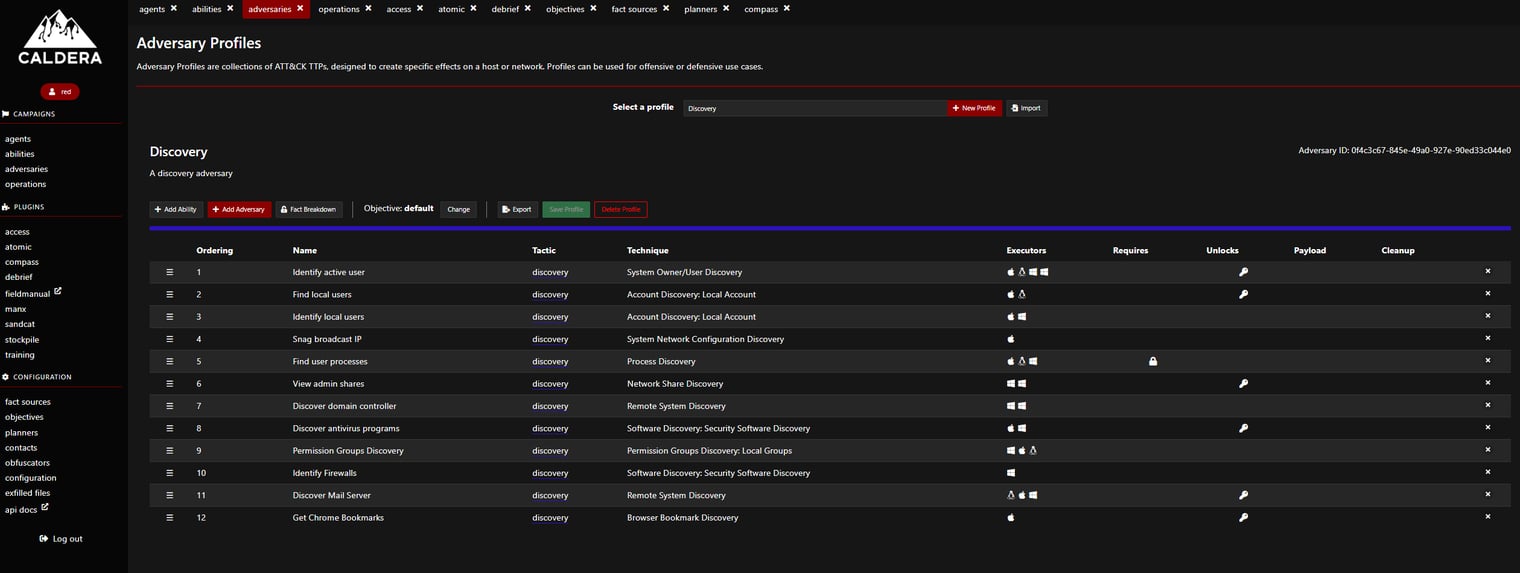This screenshot has height=573, width=1520.
Task: Click the CALDERA mountain logo
Action: pyautogui.click(x=60, y=37)
